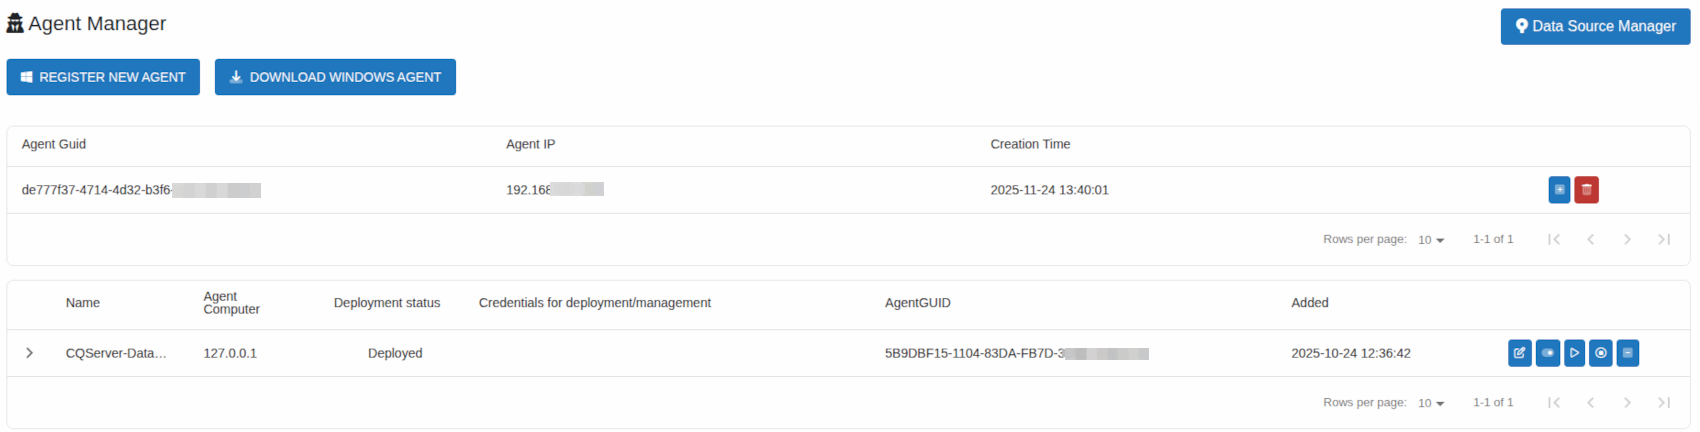The height and width of the screenshot is (432, 1700).
Task: Open rows per page dropdown in data source table
Action: [1431, 403]
